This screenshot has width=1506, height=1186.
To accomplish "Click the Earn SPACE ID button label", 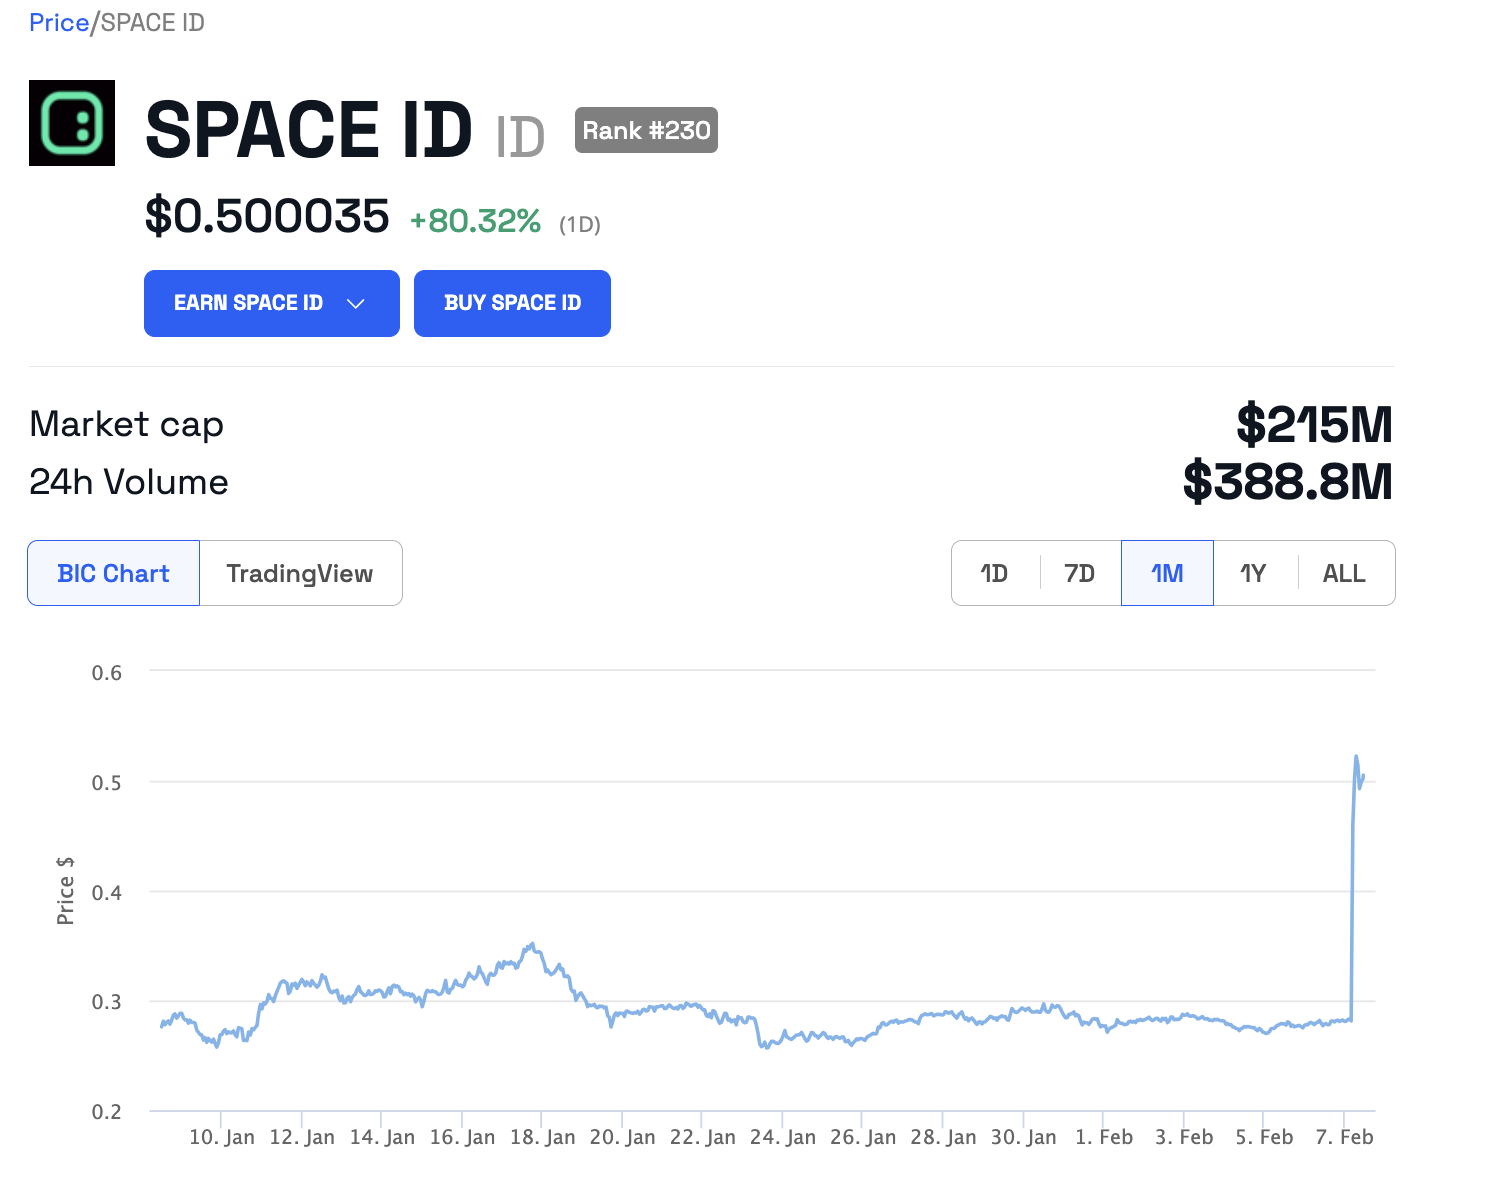I will (248, 304).
